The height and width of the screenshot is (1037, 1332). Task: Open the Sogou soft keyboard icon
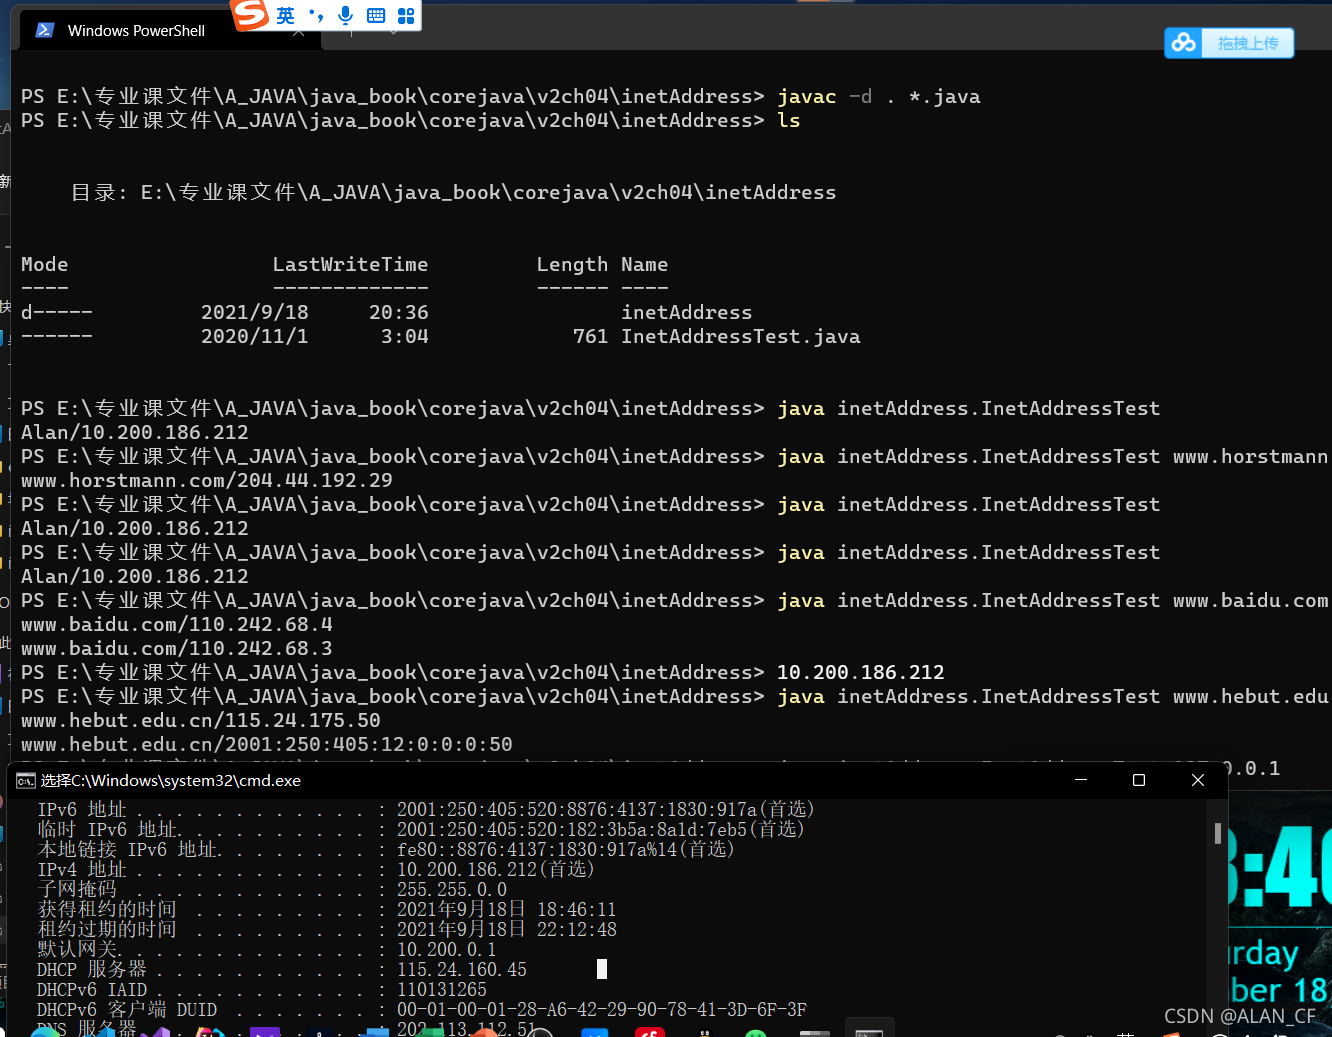pyautogui.click(x=376, y=15)
